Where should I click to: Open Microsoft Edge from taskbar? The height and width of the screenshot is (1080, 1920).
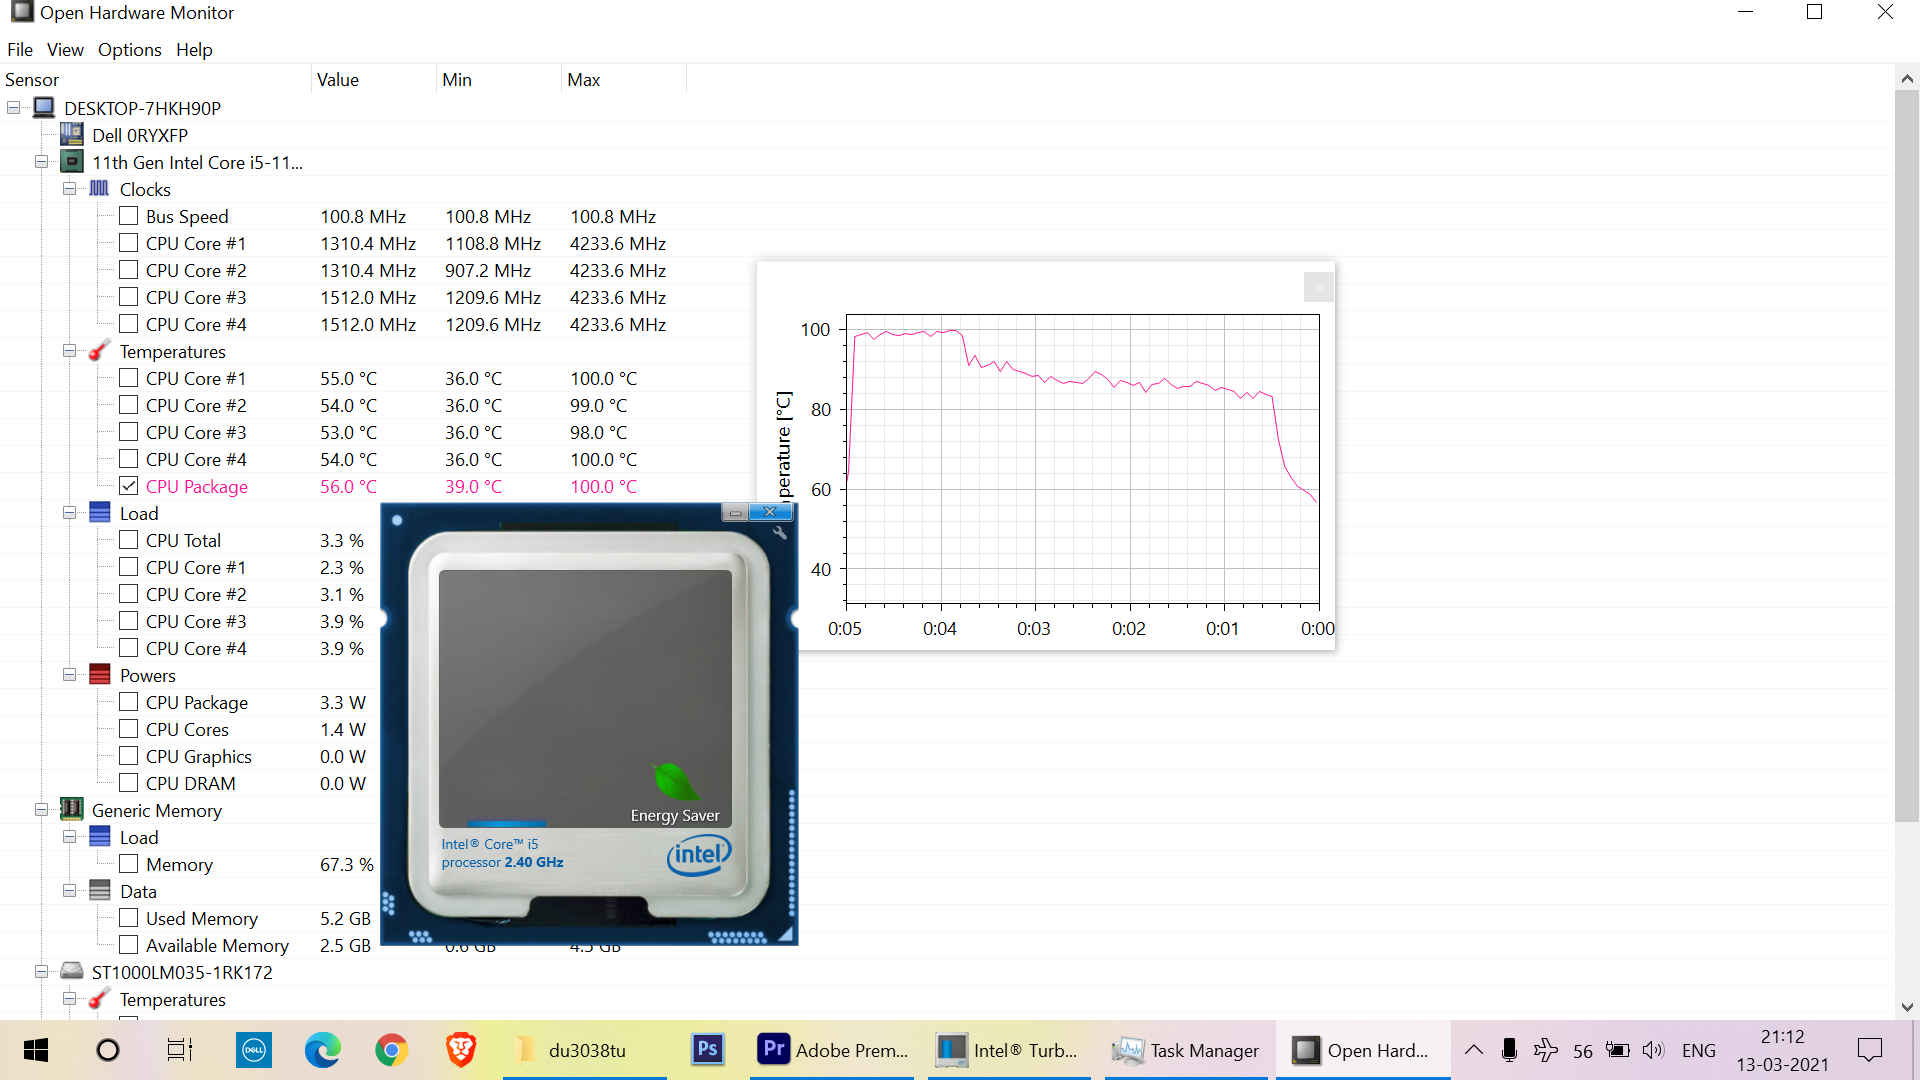(x=322, y=1050)
